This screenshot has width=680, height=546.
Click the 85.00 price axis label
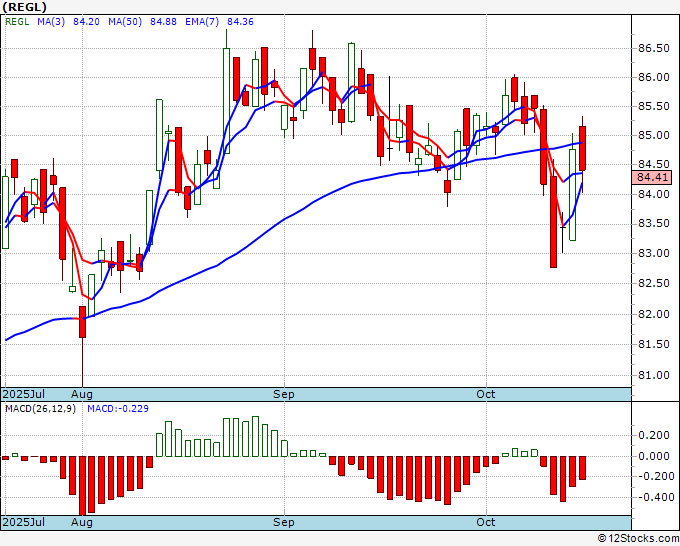654,136
